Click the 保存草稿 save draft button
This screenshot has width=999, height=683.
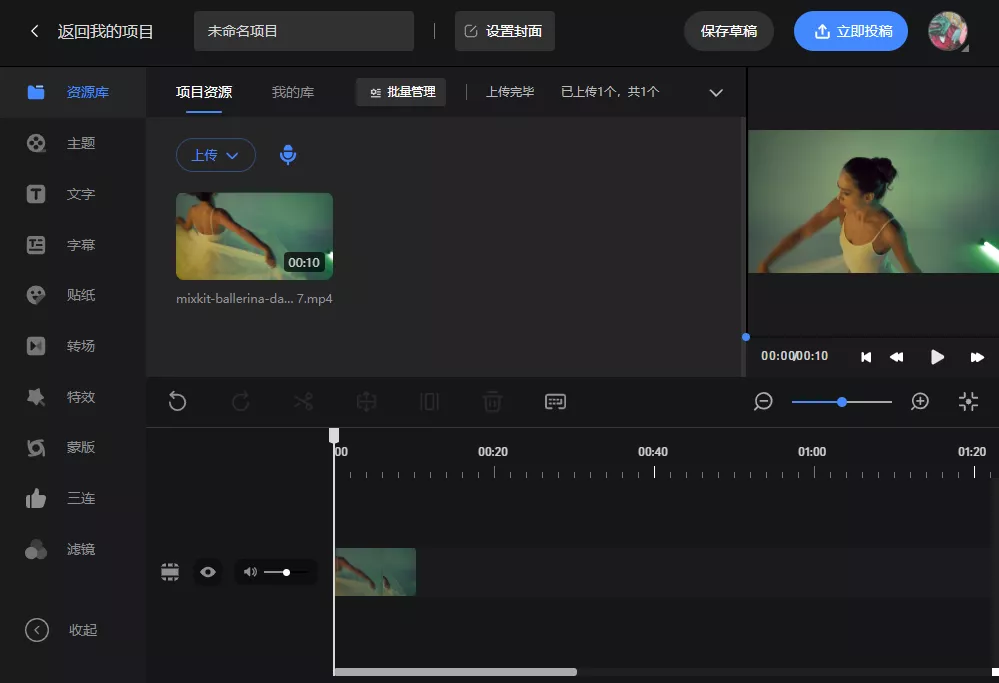[728, 31]
